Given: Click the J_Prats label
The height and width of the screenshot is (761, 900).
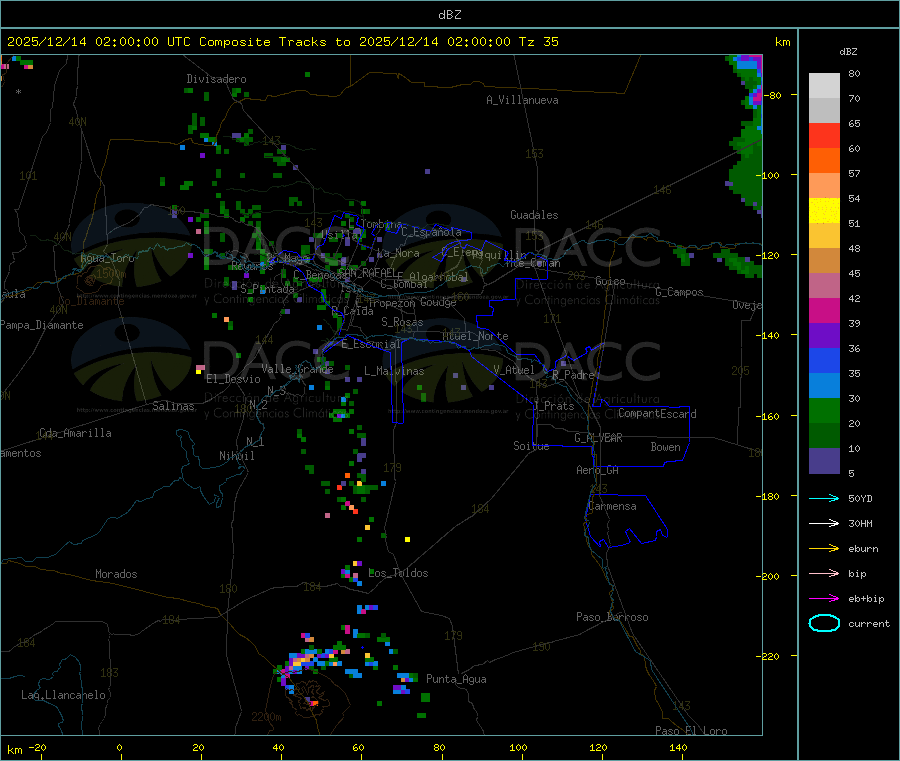Looking at the screenshot, I should tap(554, 406).
